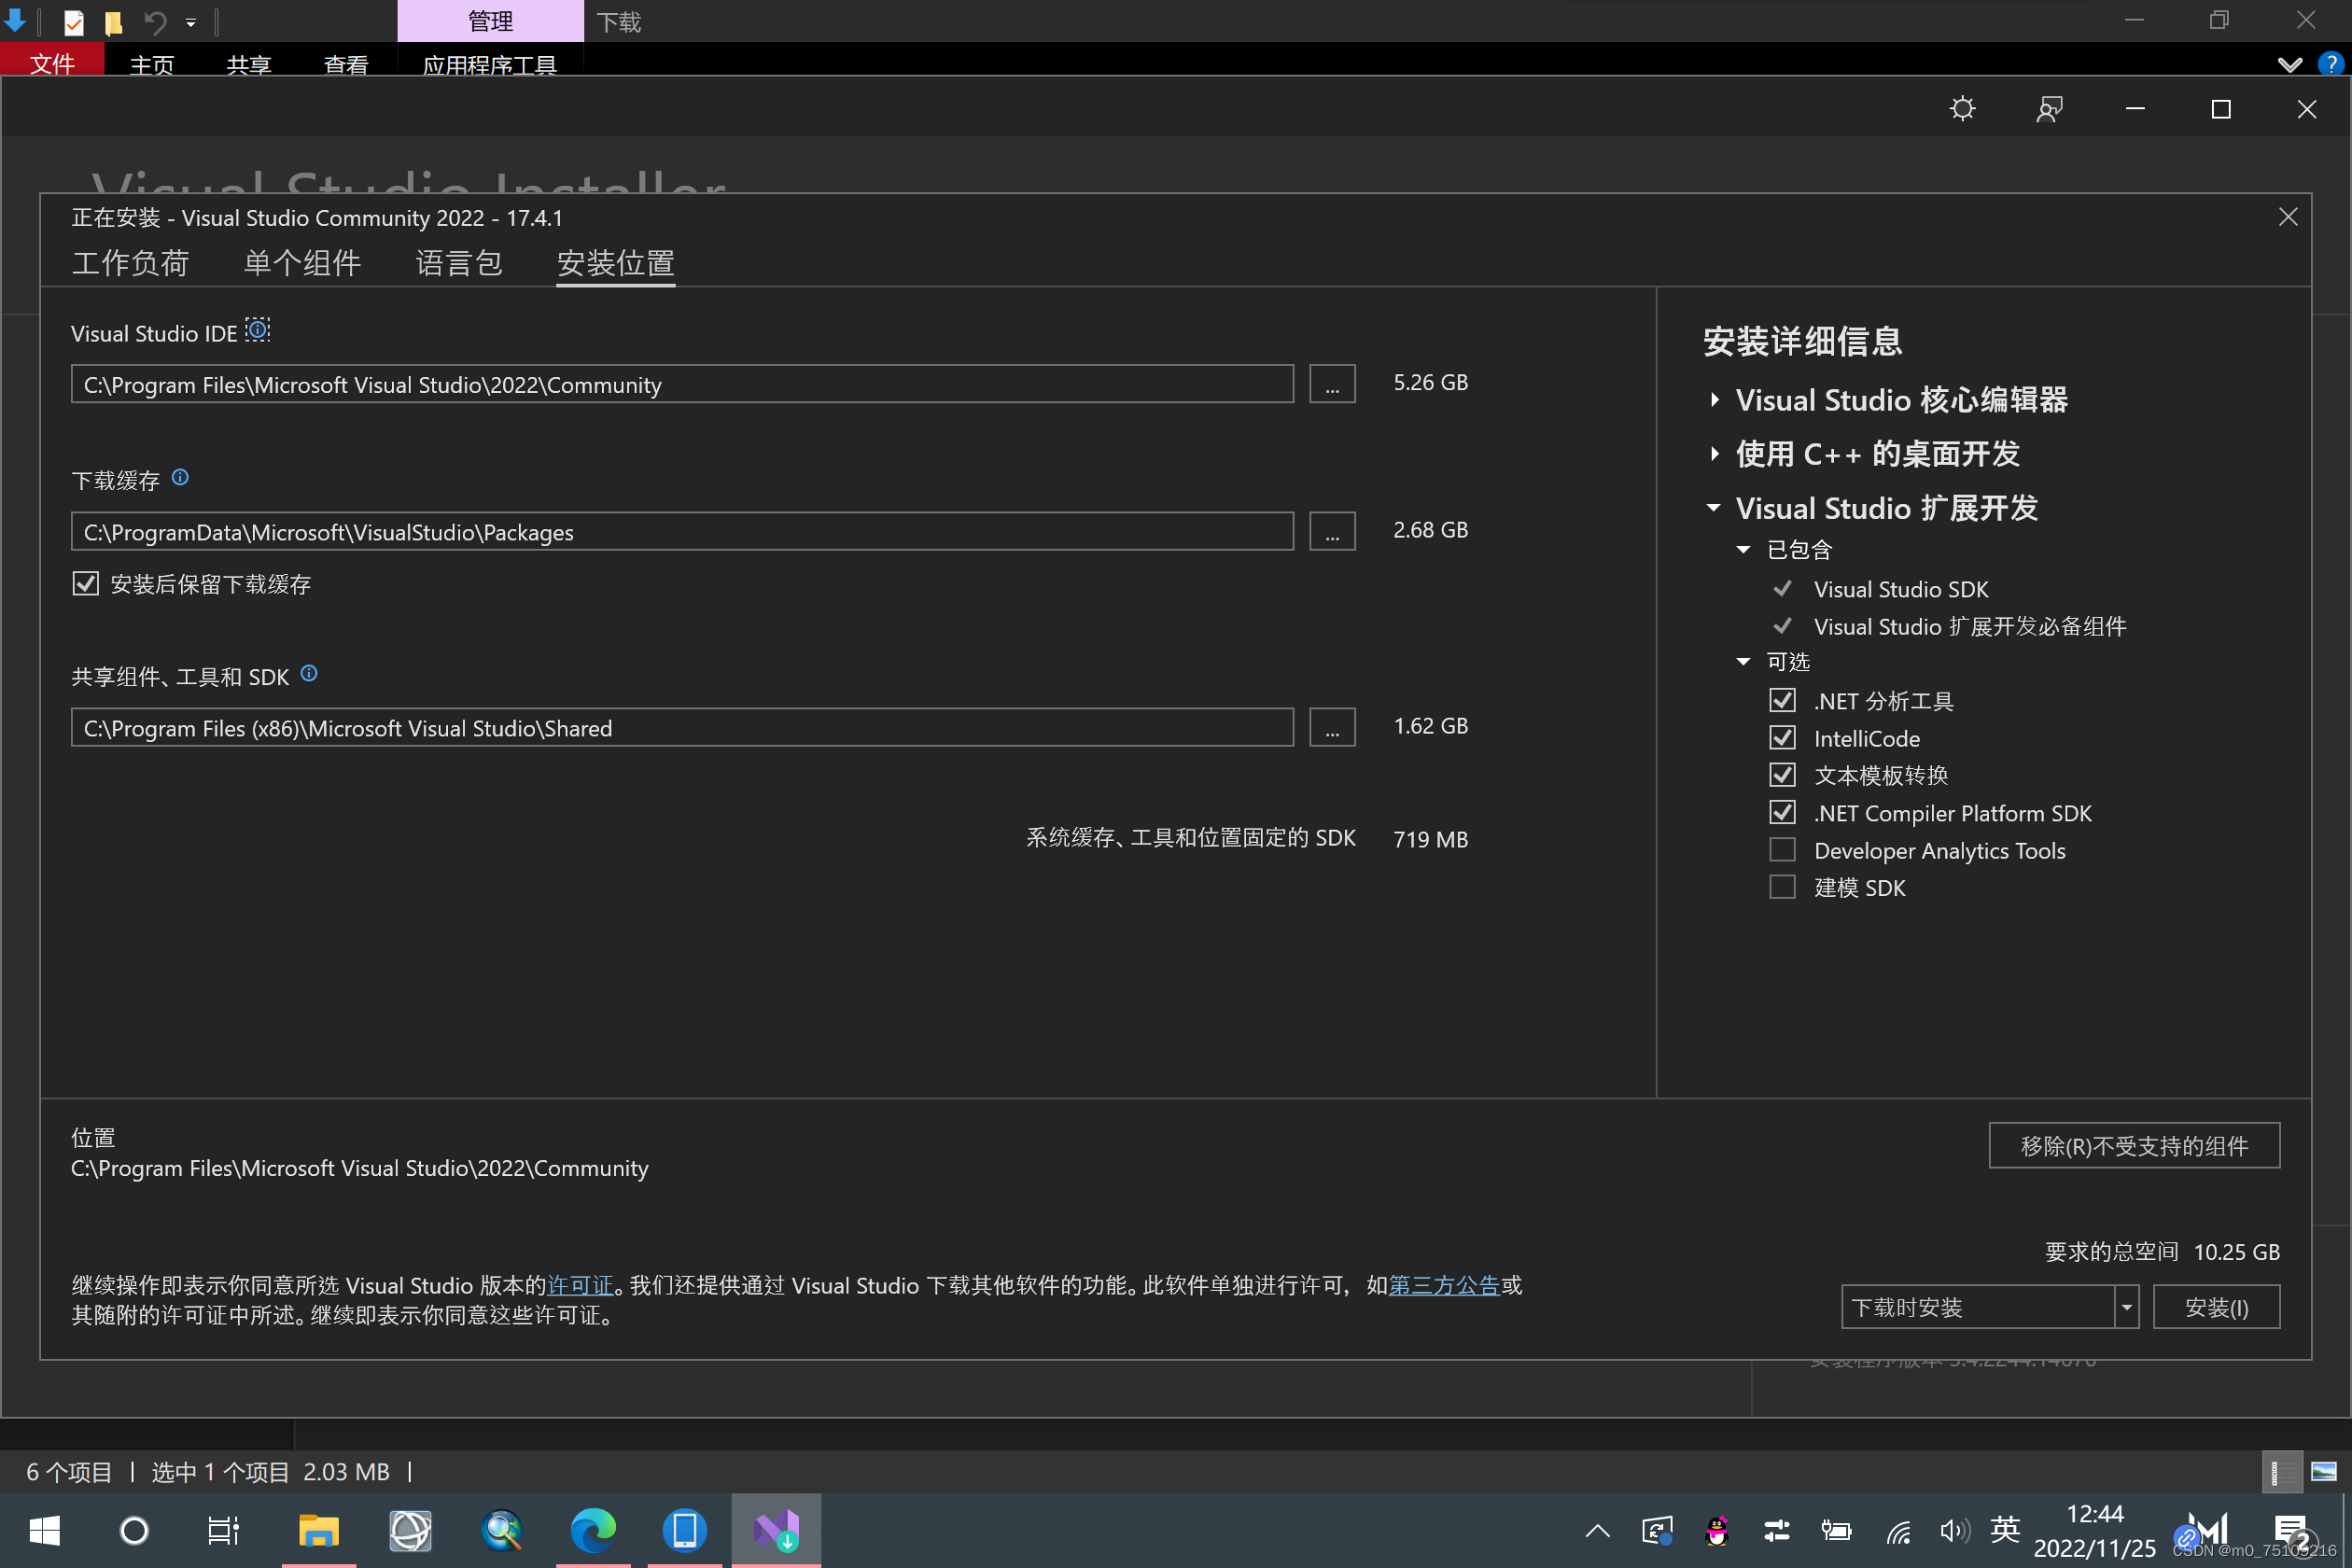Show hidden system tray icons
Viewport: 2352px width, 1568px height.
(1598, 1530)
